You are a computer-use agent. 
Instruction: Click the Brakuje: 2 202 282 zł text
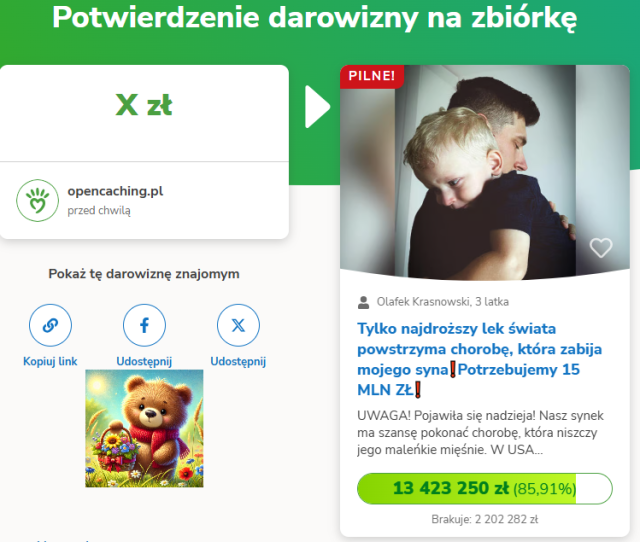[x=485, y=520]
